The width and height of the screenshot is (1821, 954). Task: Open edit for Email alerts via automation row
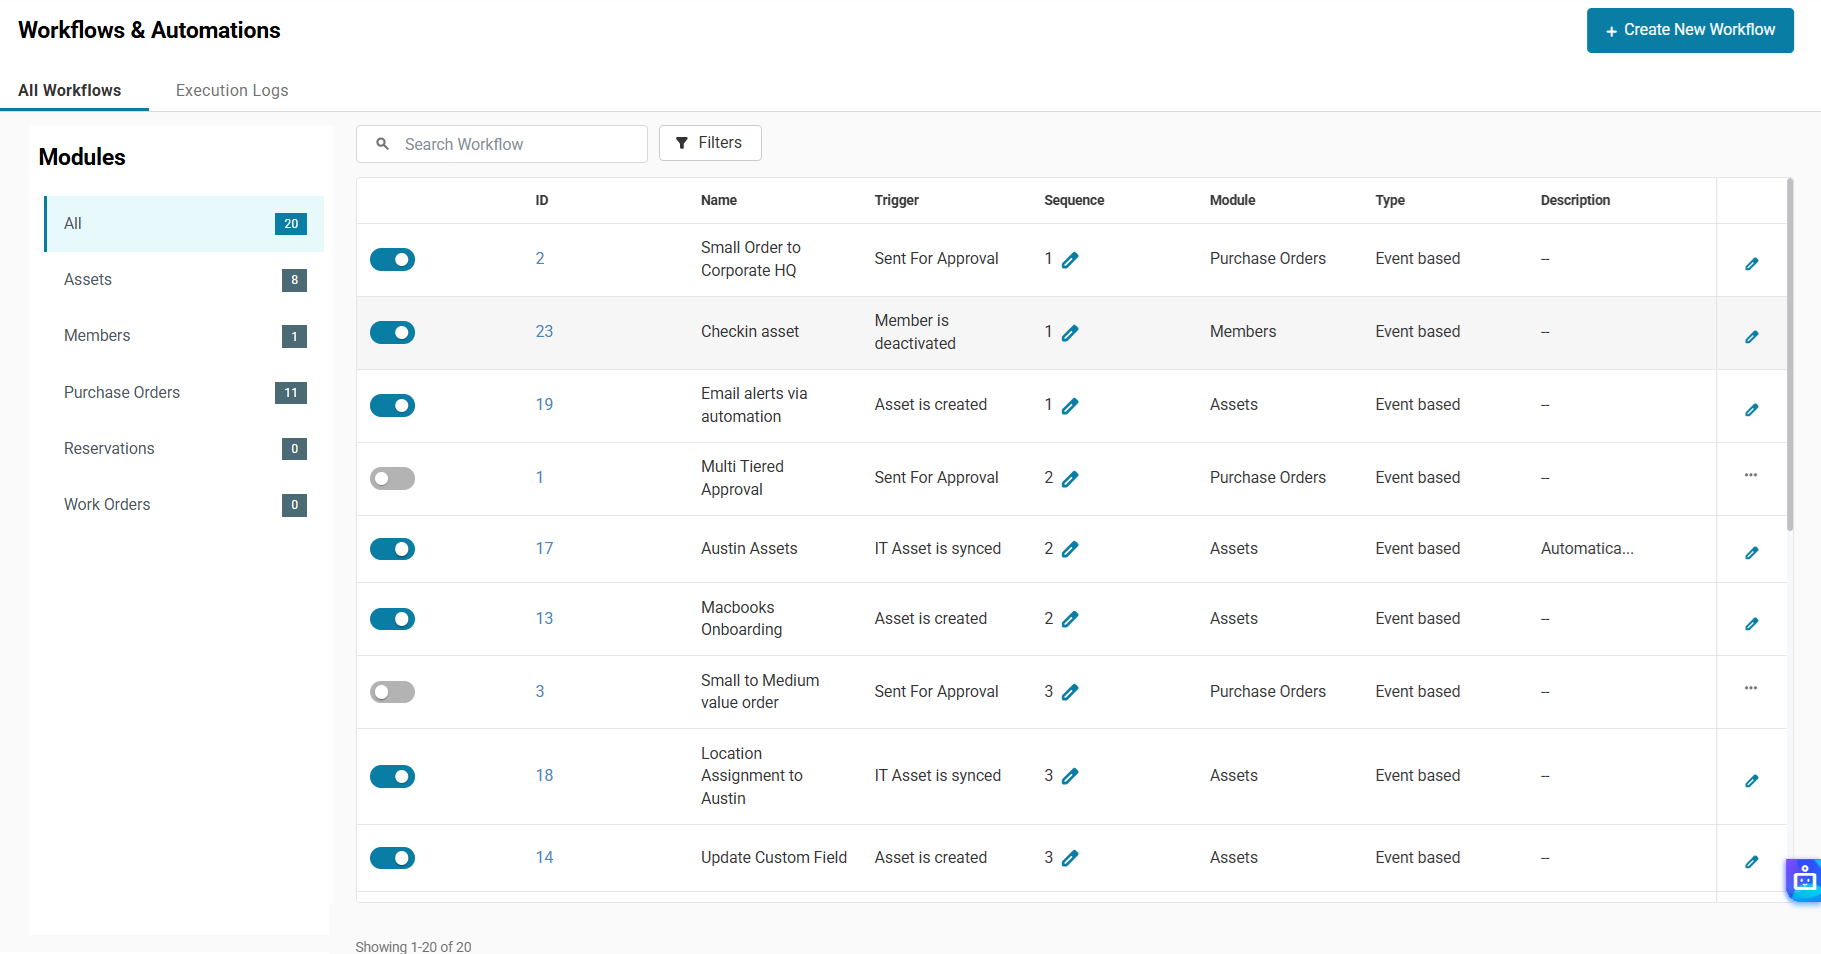(x=1751, y=410)
